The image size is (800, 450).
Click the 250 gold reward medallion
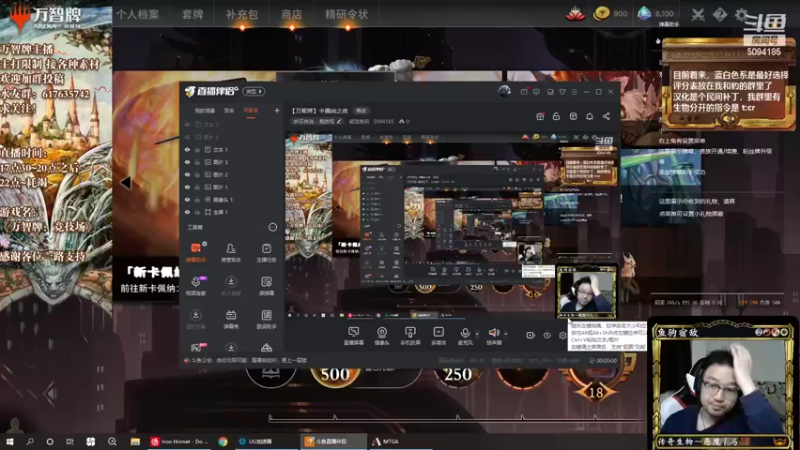pyautogui.click(x=458, y=374)
